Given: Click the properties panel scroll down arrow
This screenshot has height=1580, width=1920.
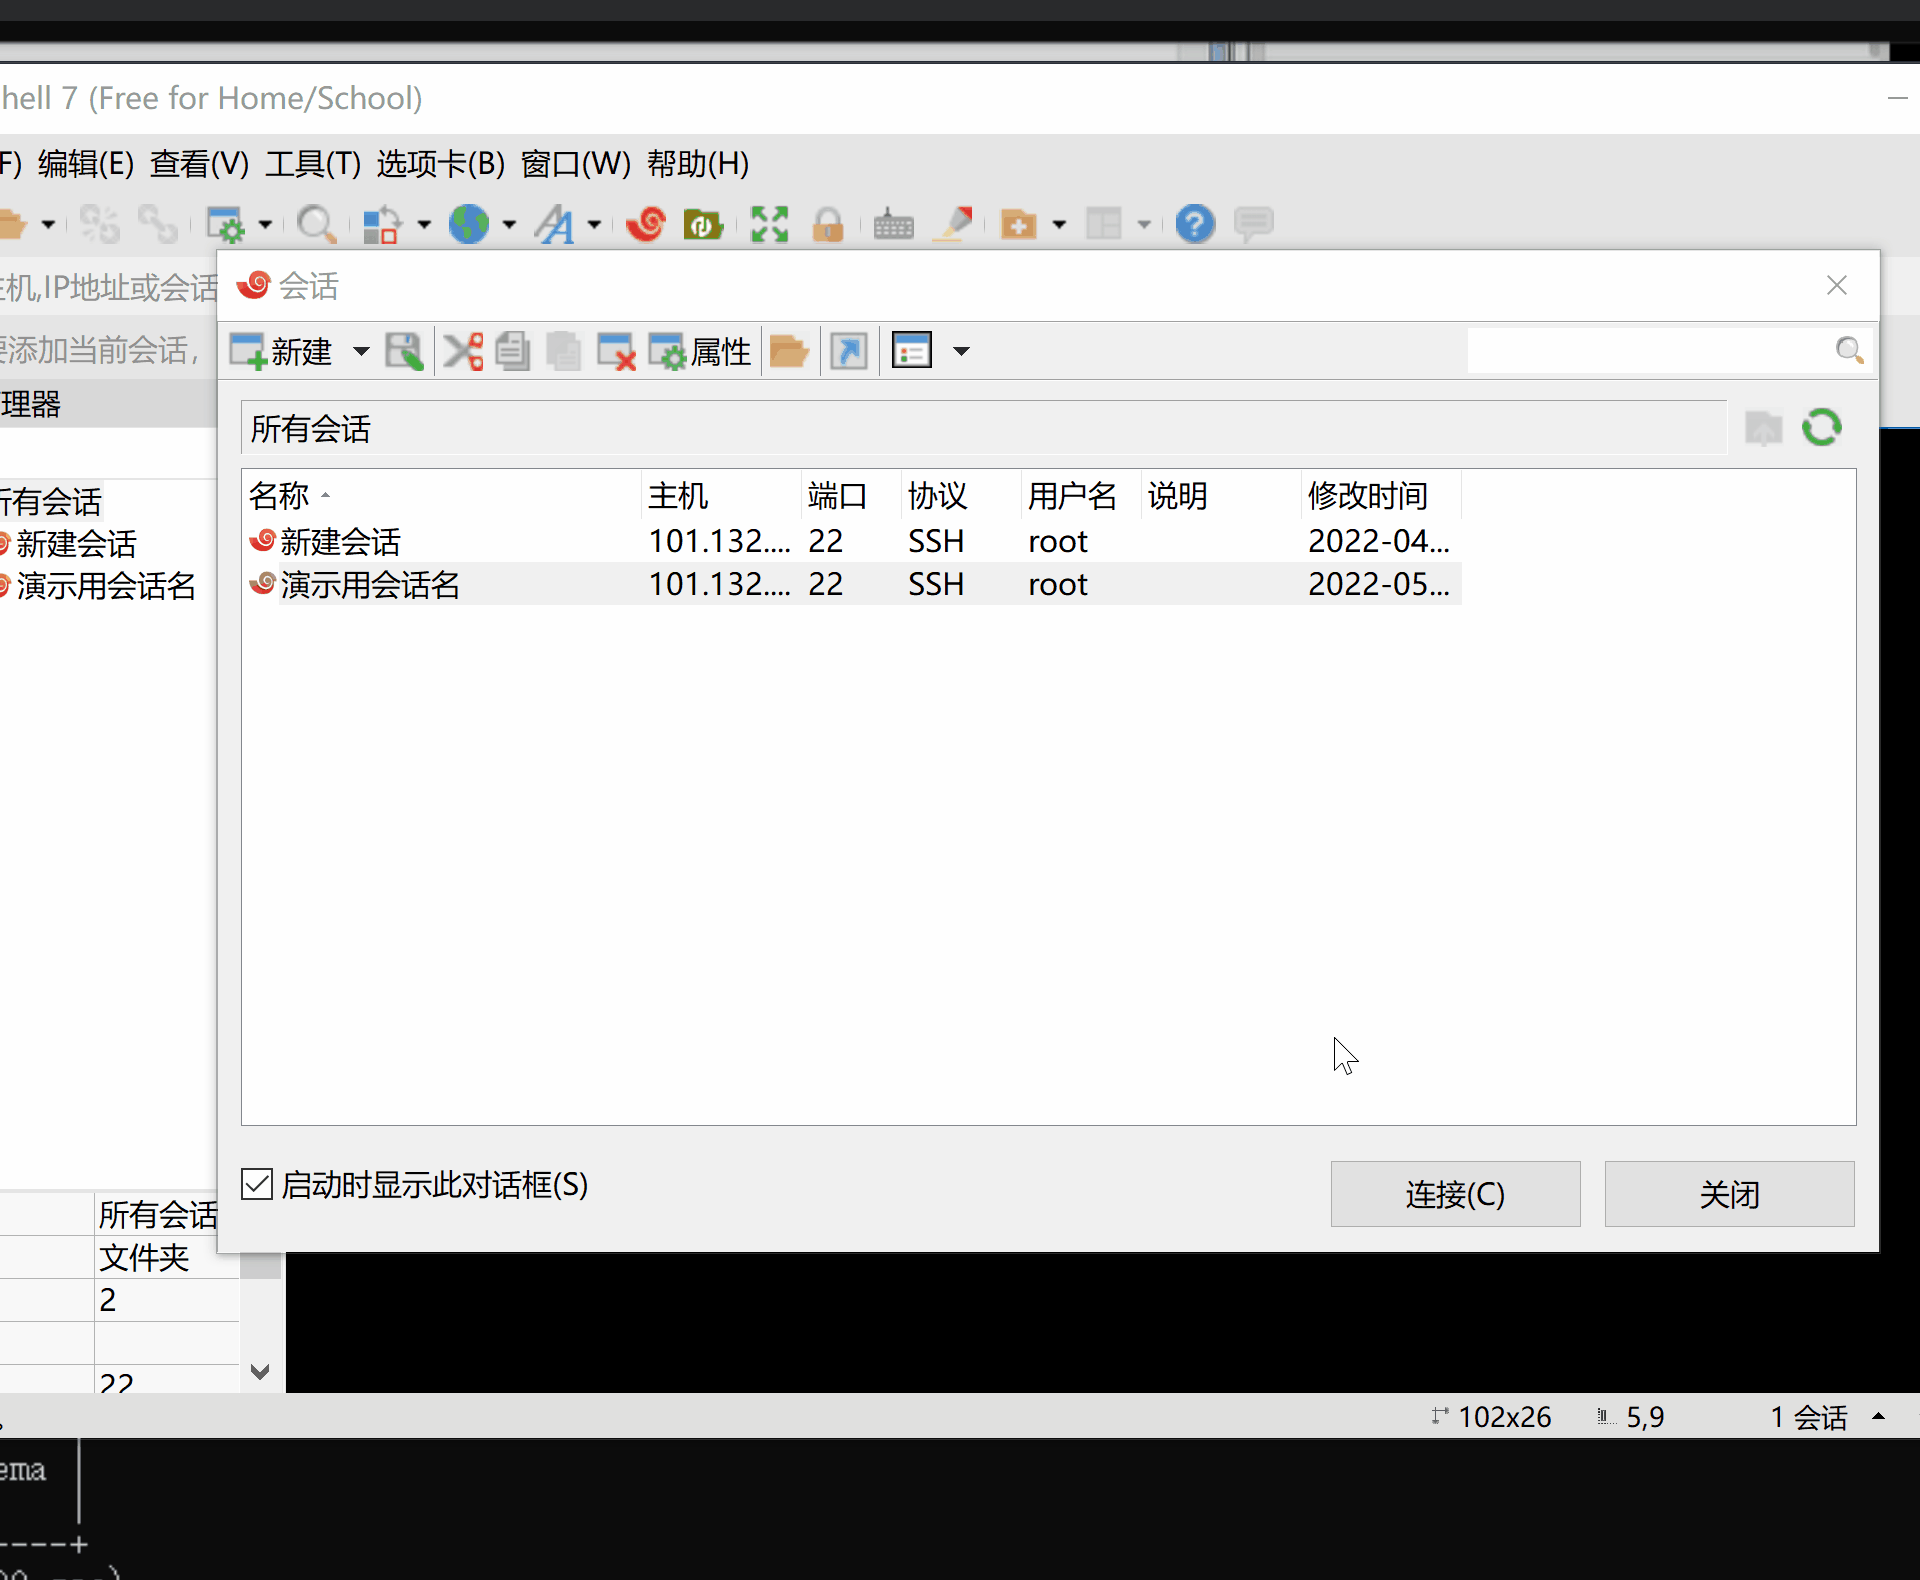Looking at the screenshot, I should tap(260, 1371).
